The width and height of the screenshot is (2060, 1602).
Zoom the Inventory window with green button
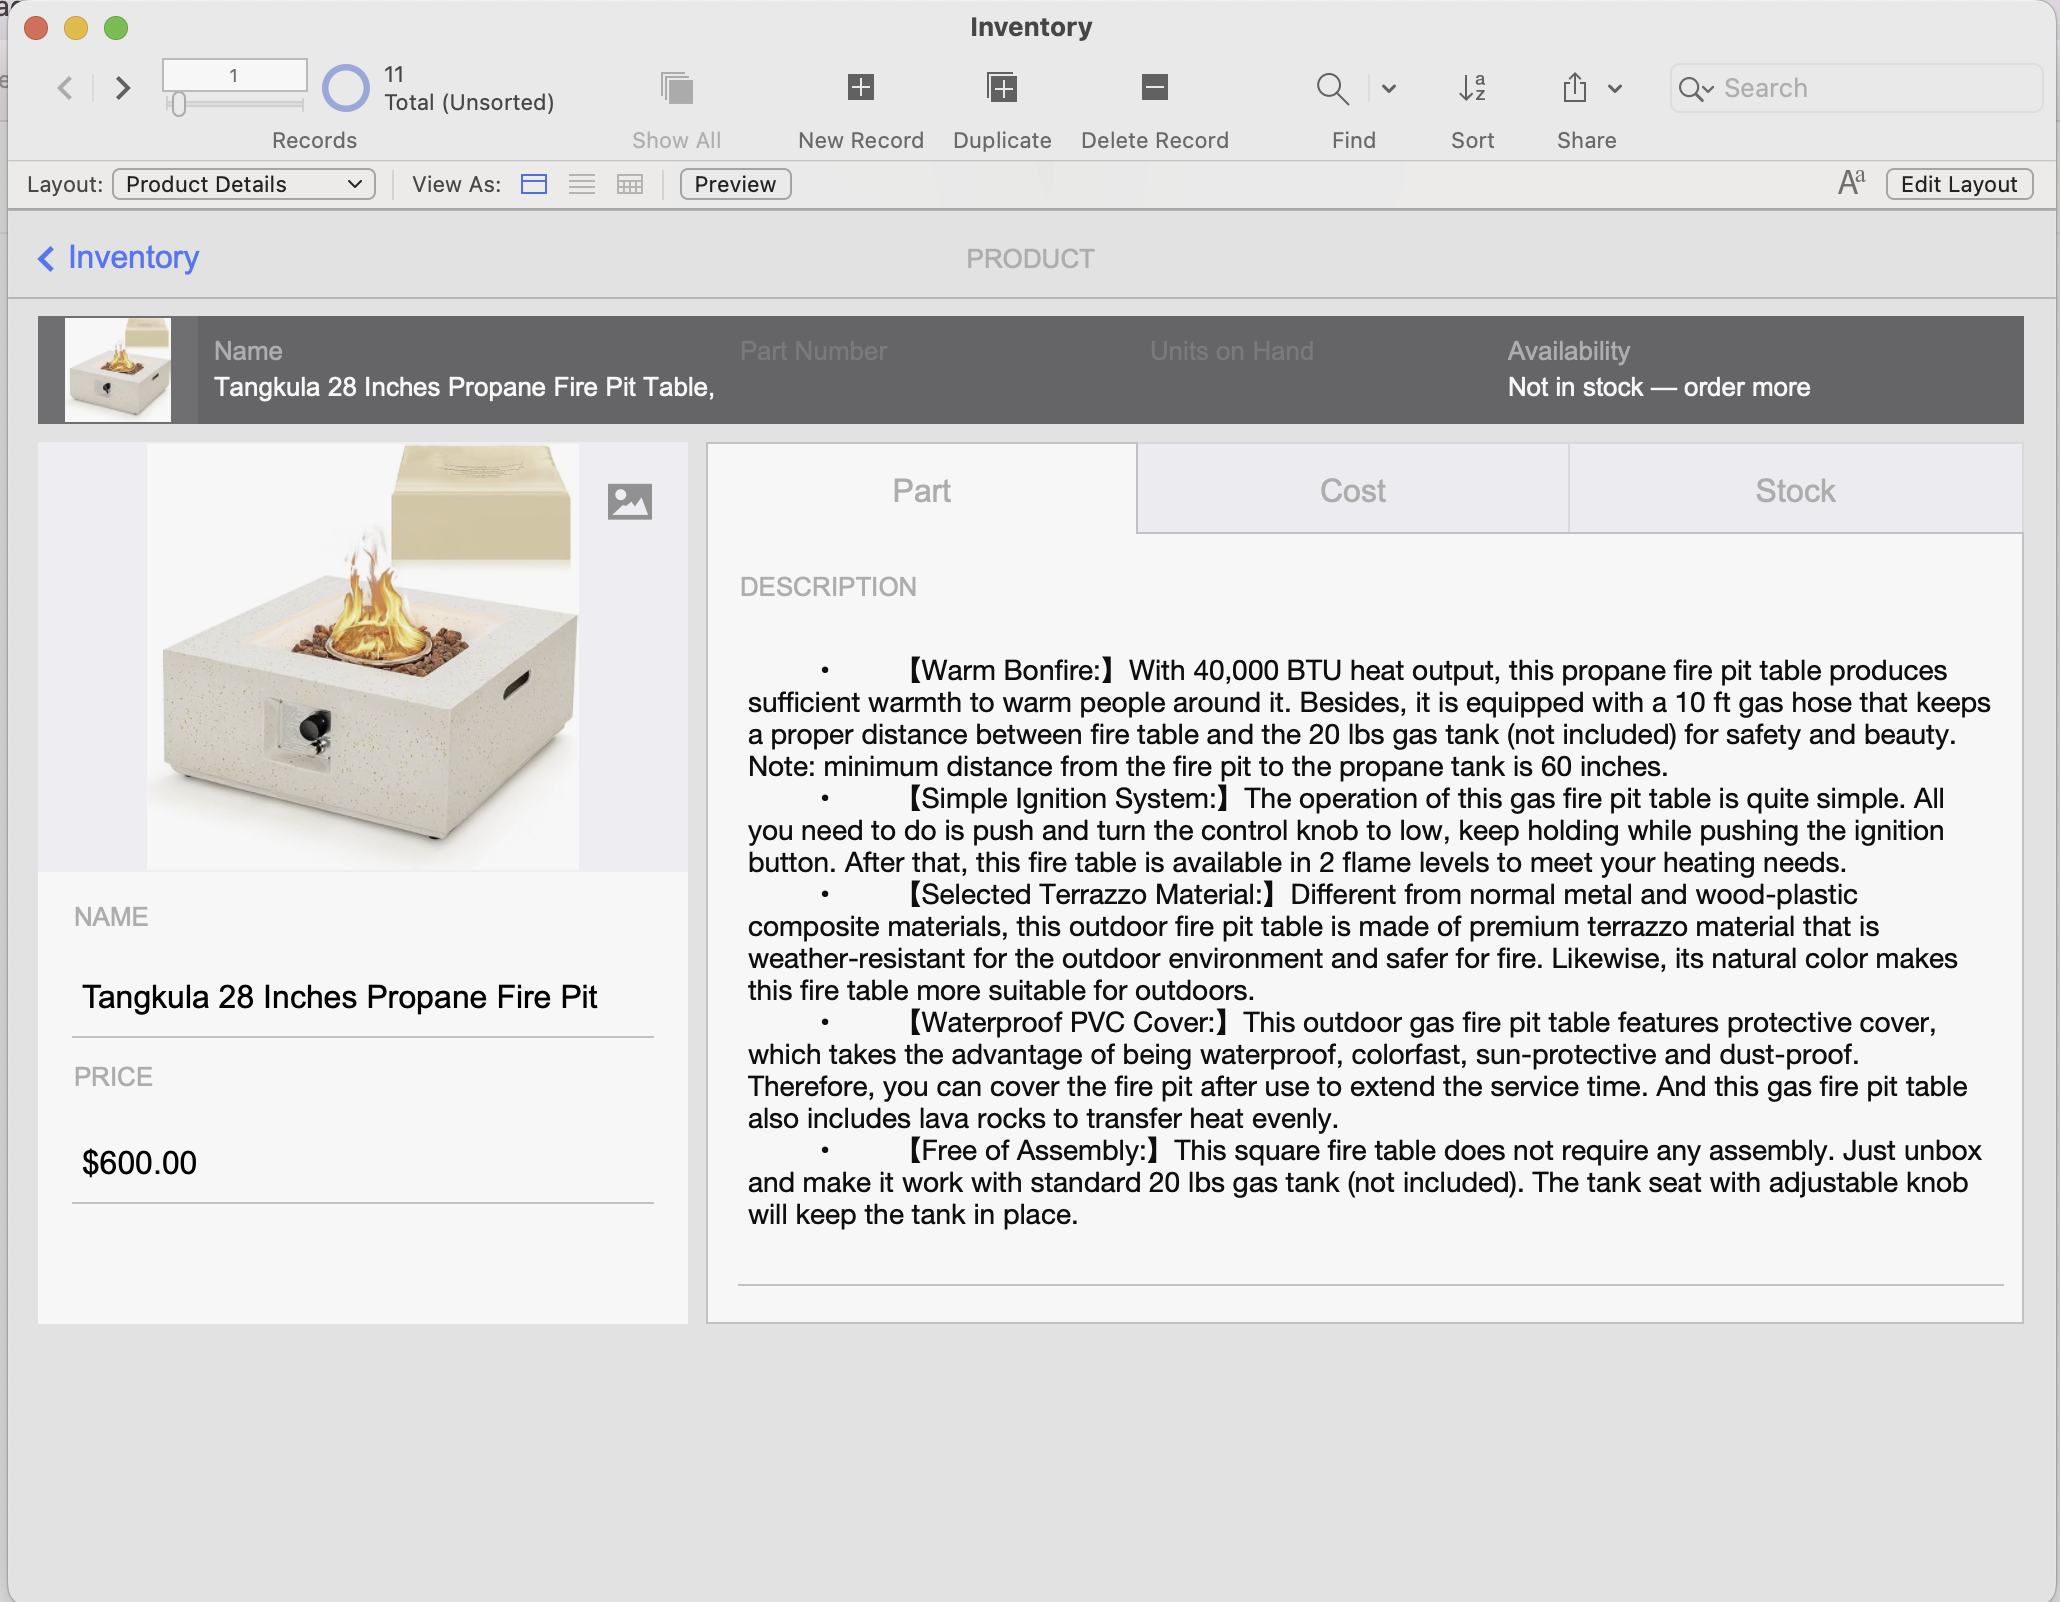[x=116, y=27]
